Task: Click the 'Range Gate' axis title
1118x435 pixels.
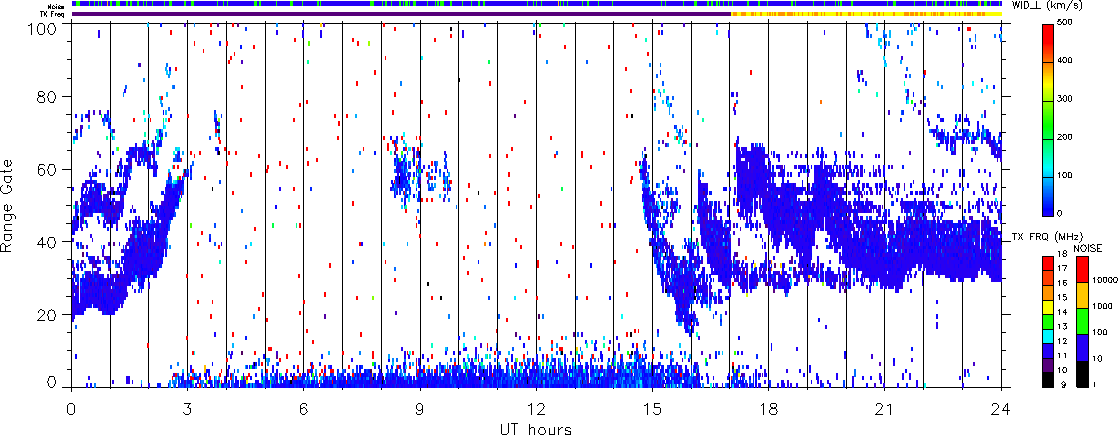Action: (x=8, y=205)
